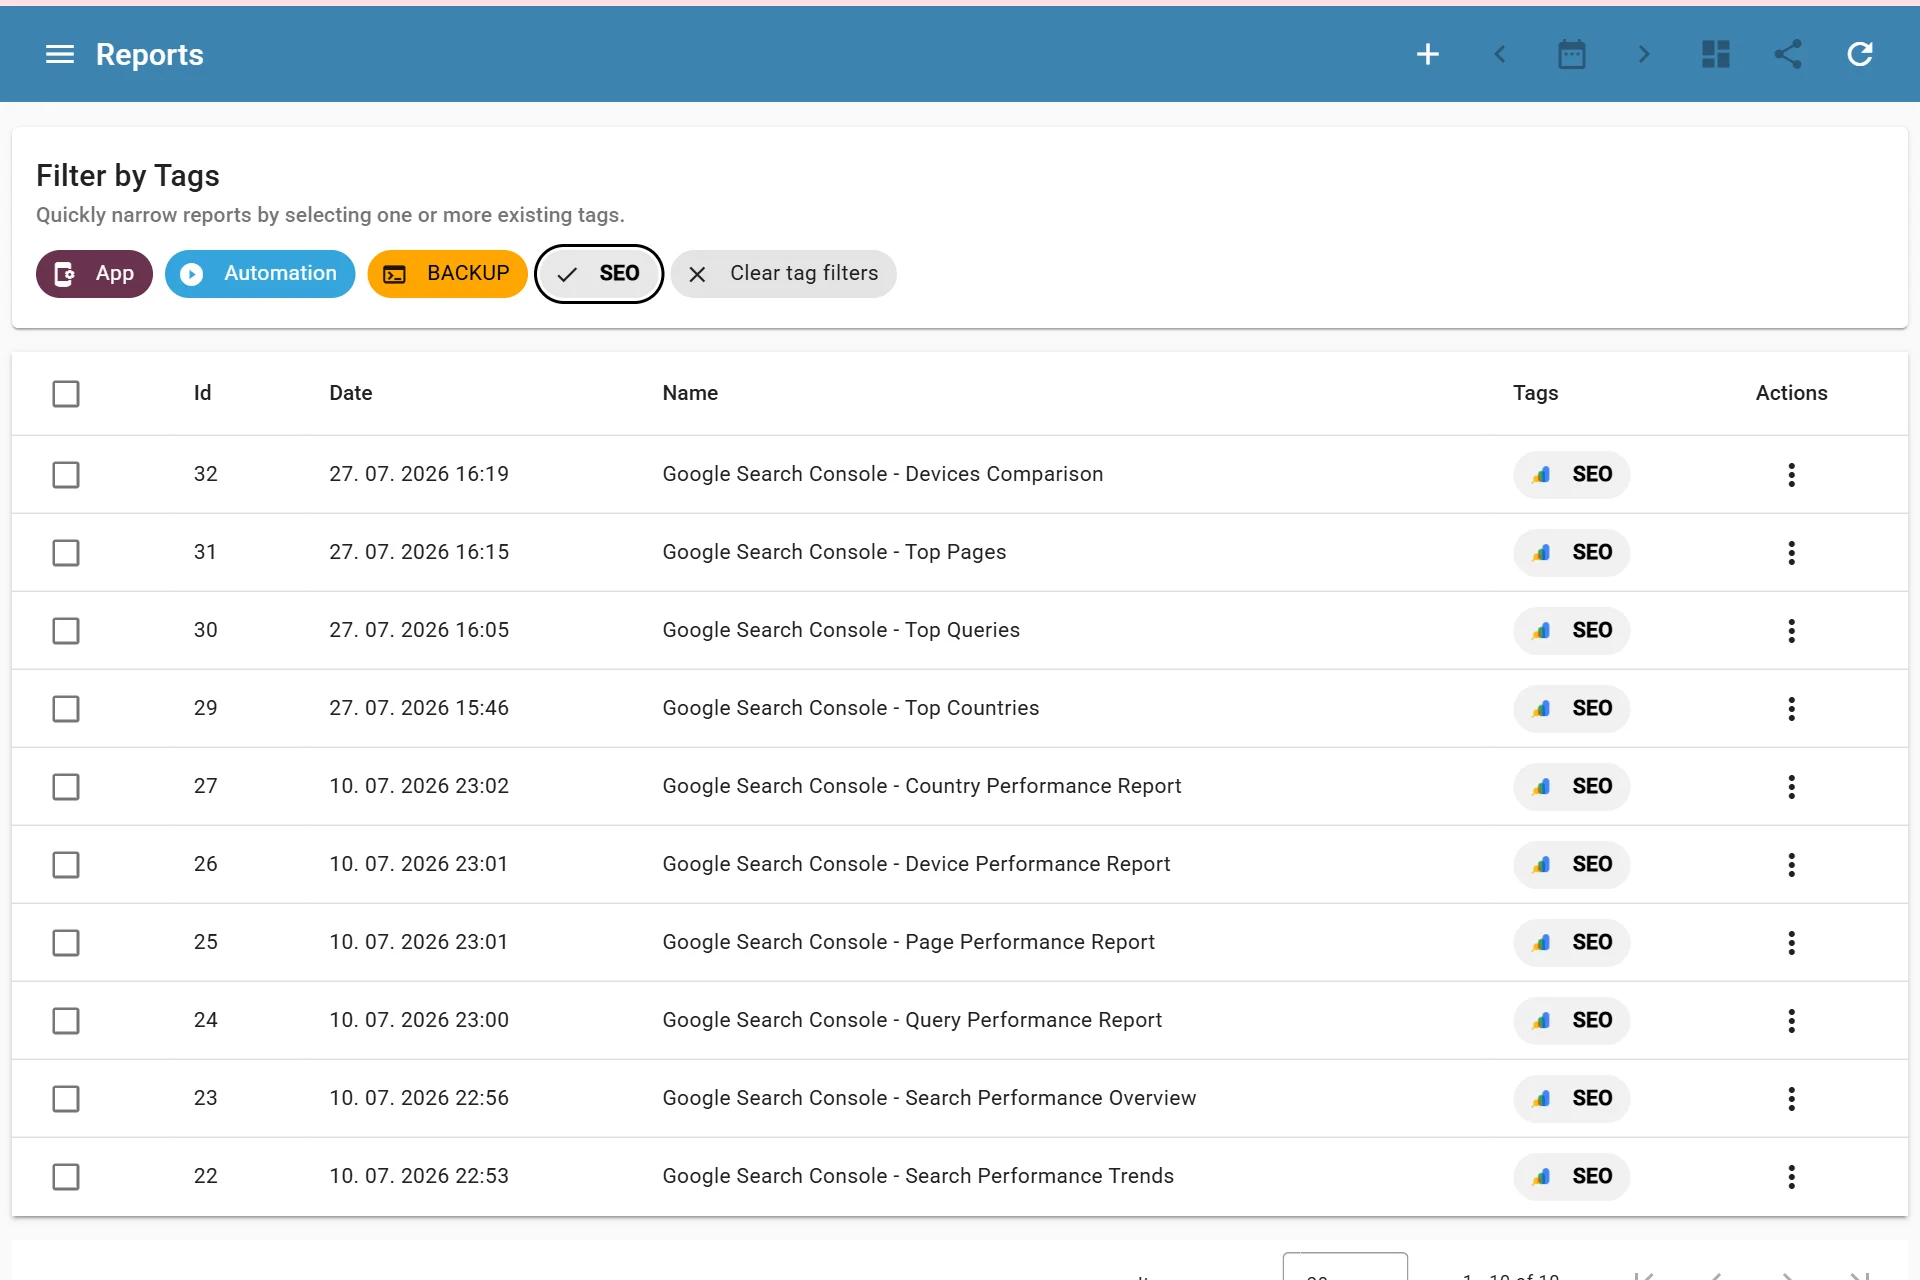Check the box for report Id 29

click(x=66, y=708)
